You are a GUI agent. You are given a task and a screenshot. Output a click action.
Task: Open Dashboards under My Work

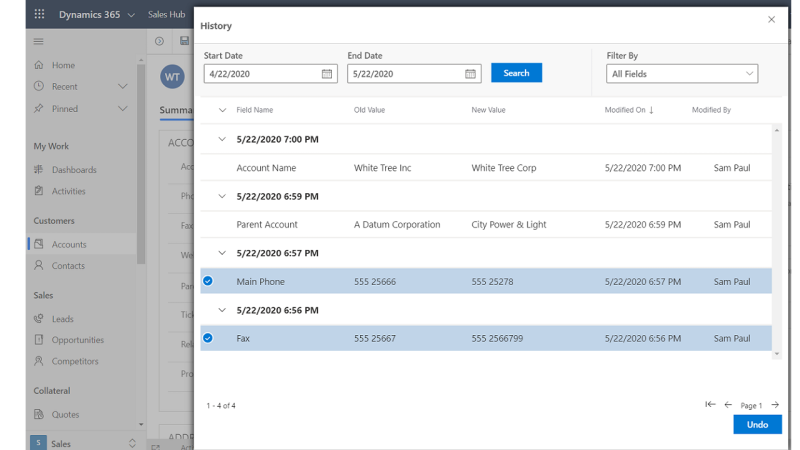click(74, 170)
